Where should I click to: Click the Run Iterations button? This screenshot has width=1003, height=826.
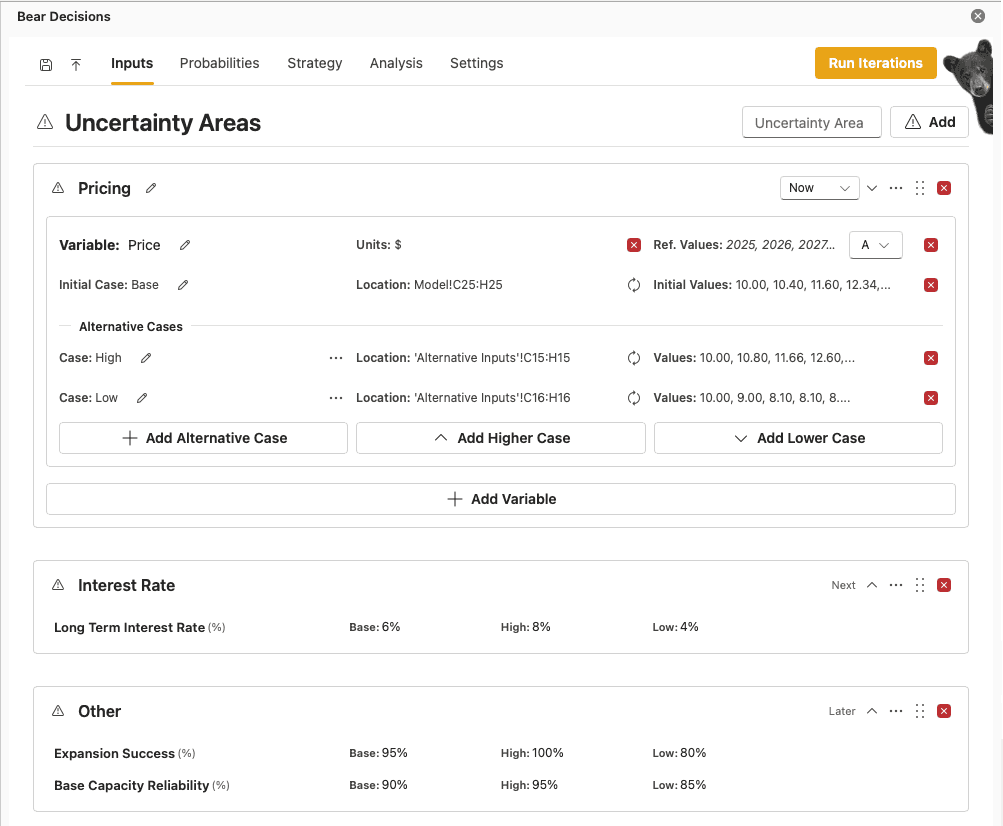tap(876, 63)
